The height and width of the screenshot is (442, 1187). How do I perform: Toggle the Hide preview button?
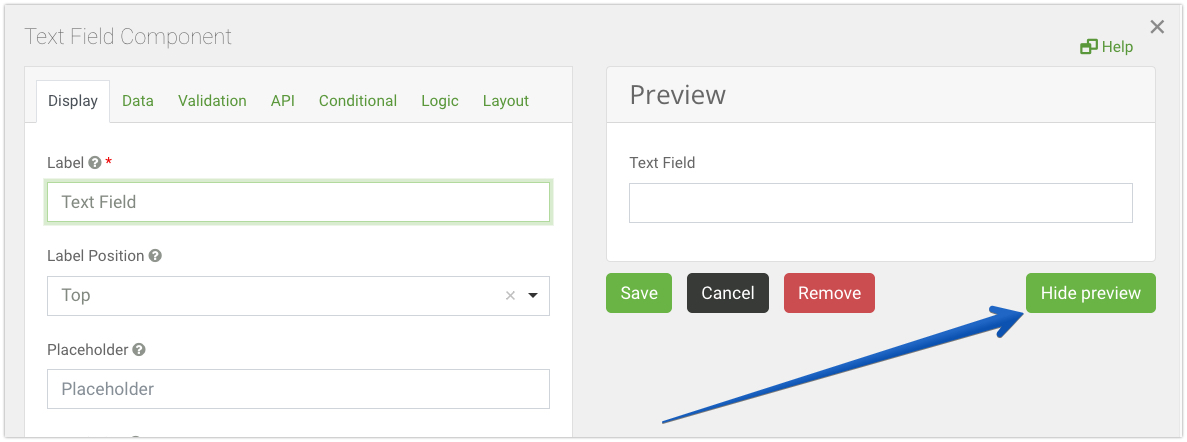tap(1091, 293)
